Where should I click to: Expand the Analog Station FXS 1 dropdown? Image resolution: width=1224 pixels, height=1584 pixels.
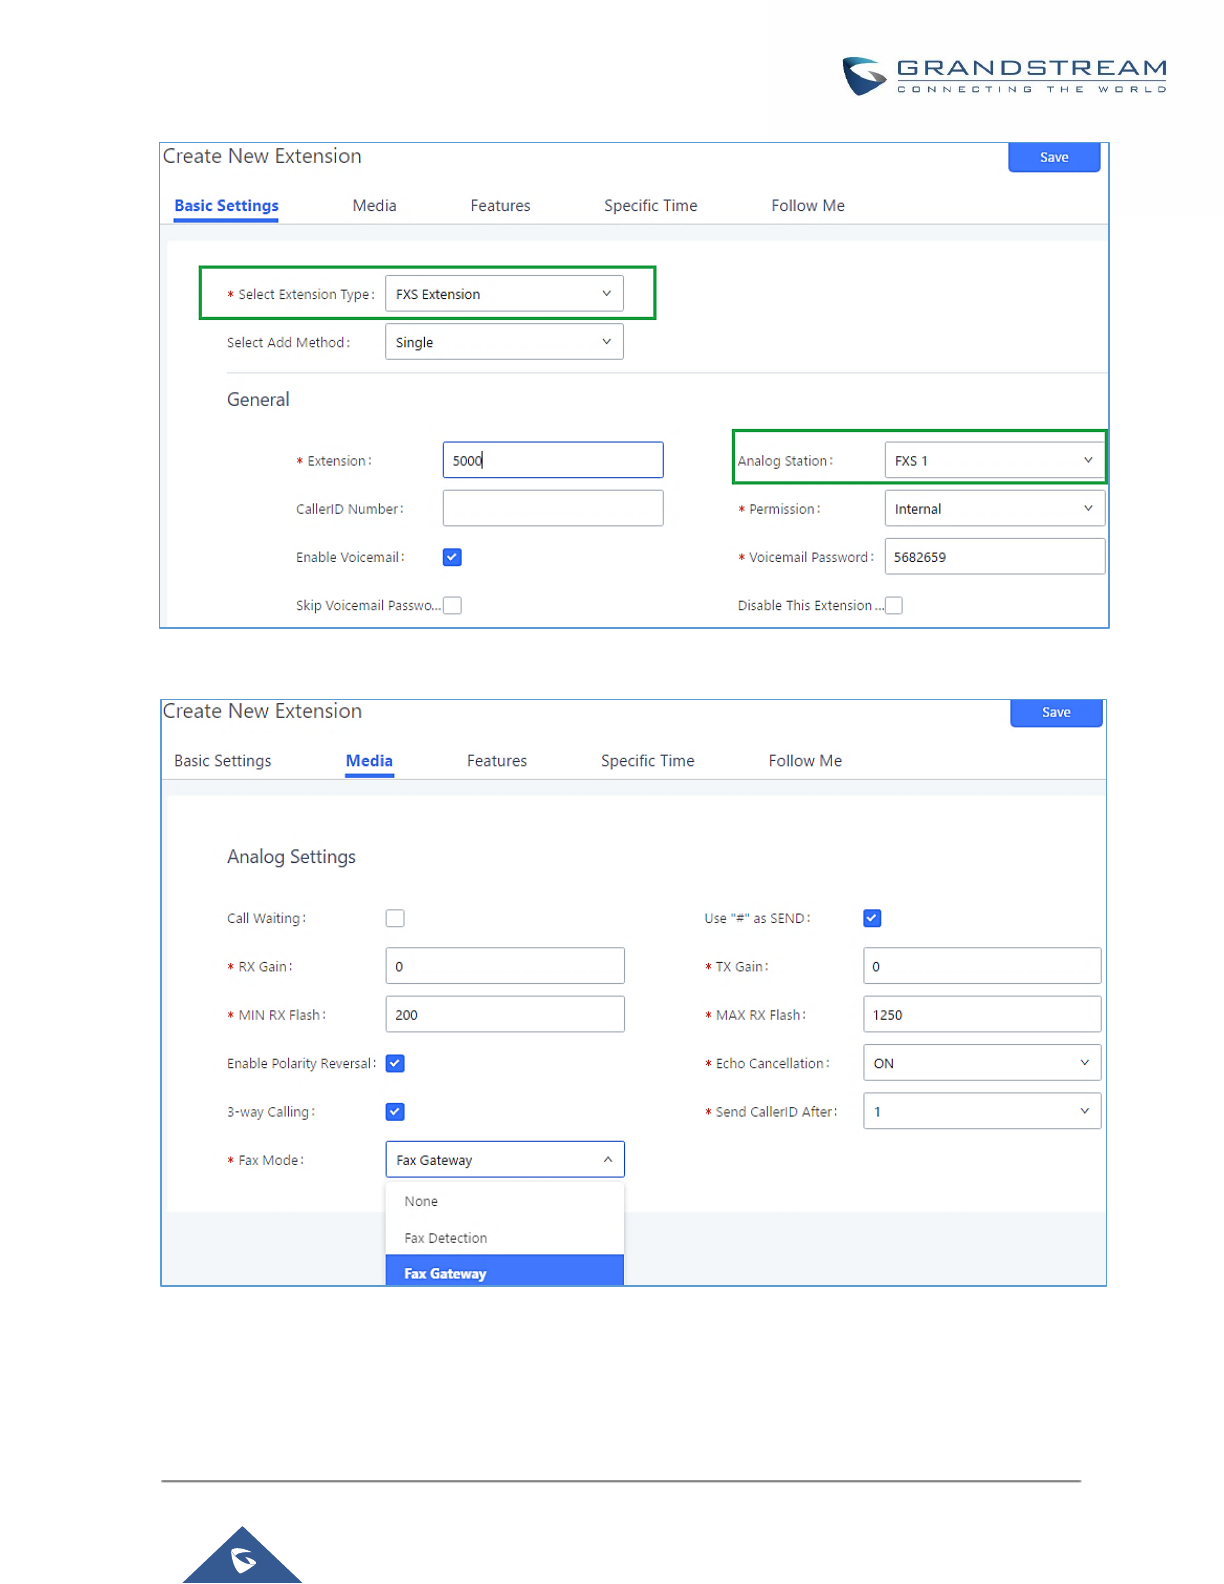(994, 461)
